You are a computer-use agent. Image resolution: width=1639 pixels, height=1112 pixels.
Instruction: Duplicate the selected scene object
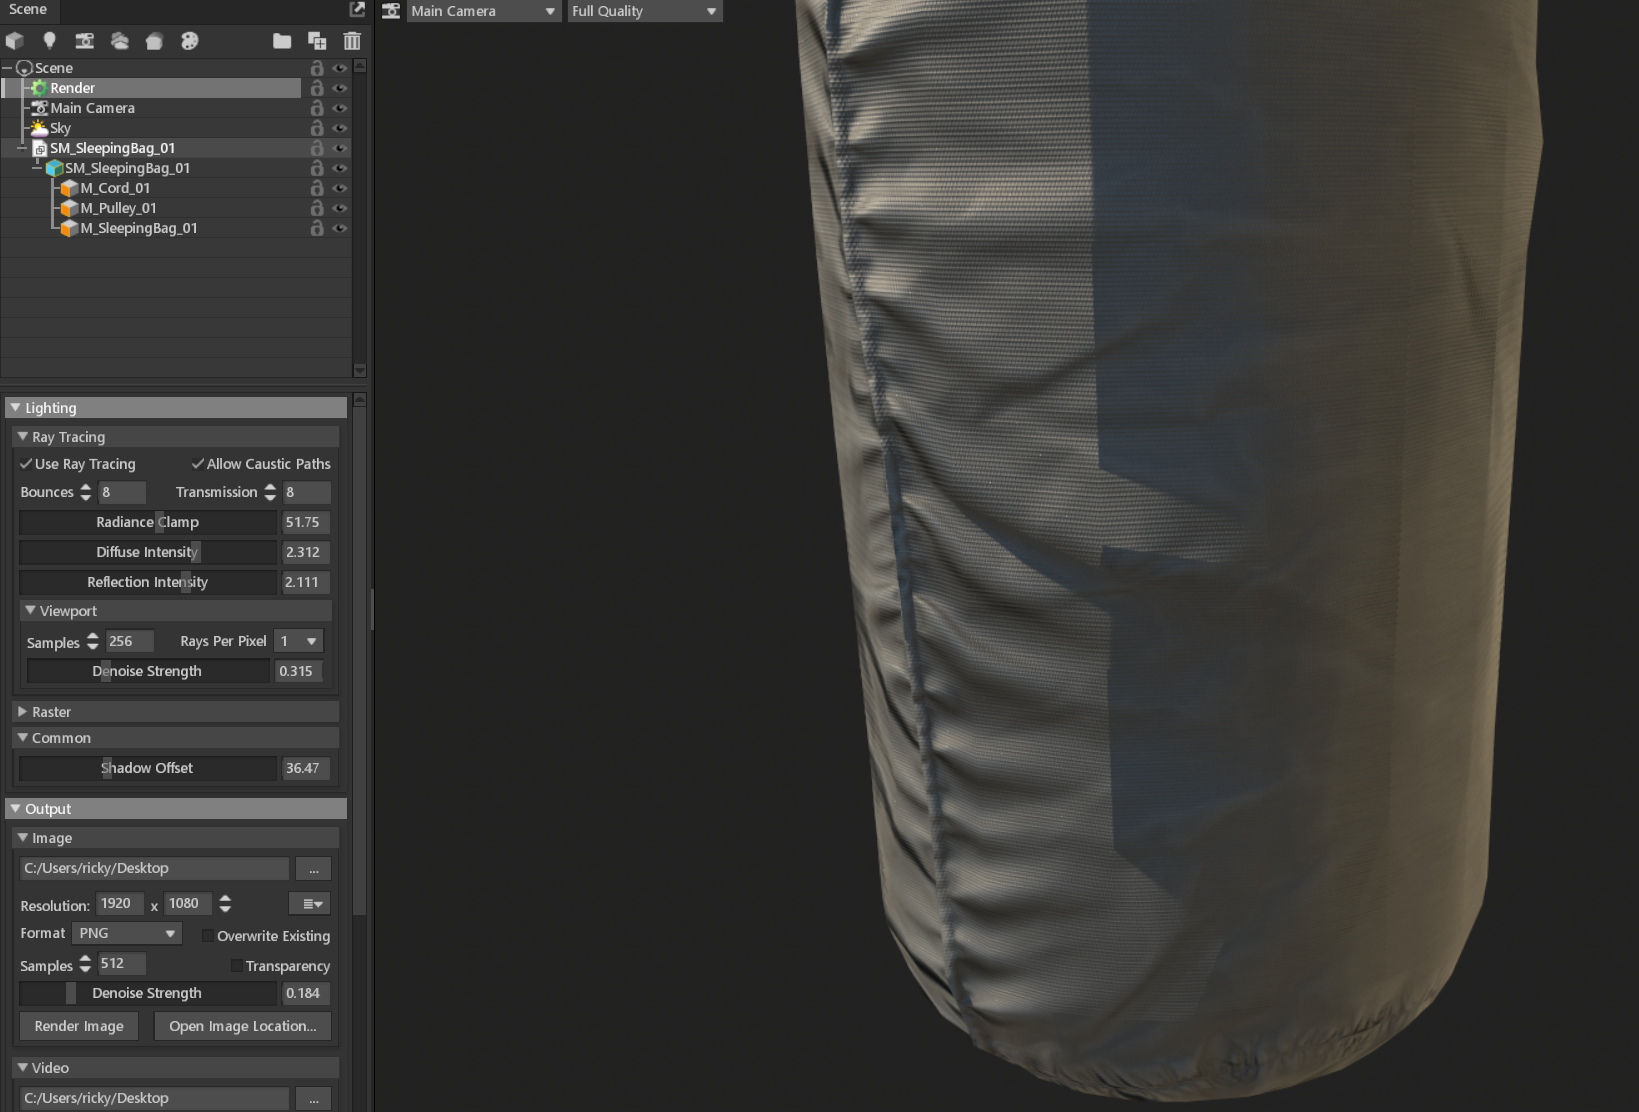pyautogui.click(x=317, y=41)
